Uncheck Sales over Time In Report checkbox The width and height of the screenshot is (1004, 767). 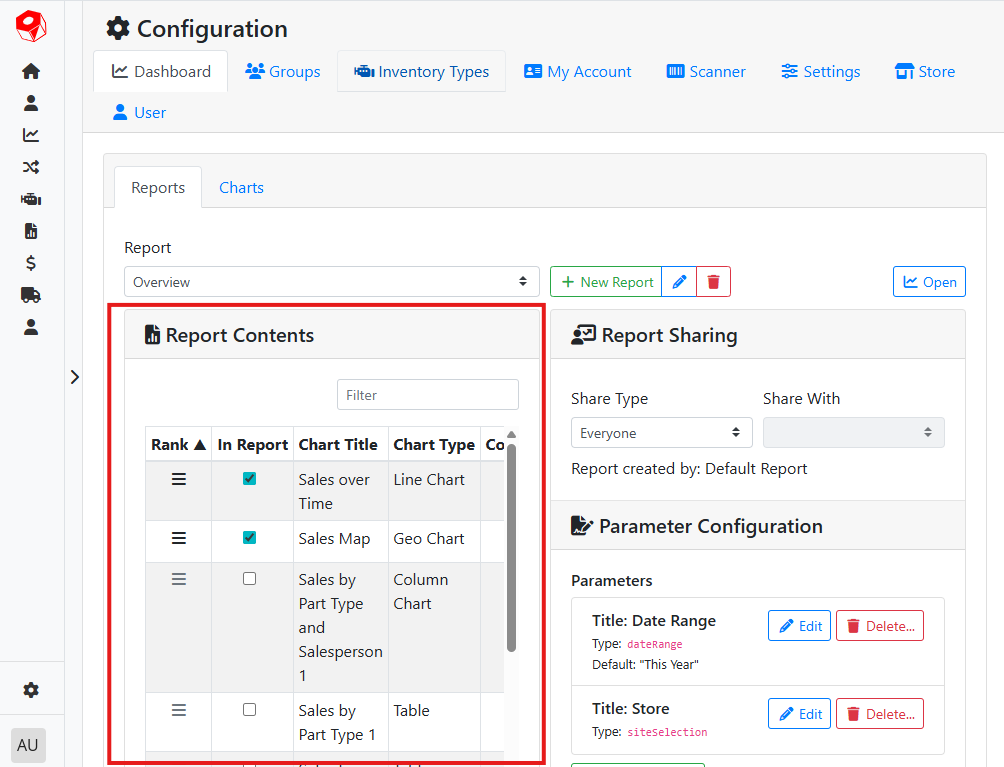click(x=250, y=479)
